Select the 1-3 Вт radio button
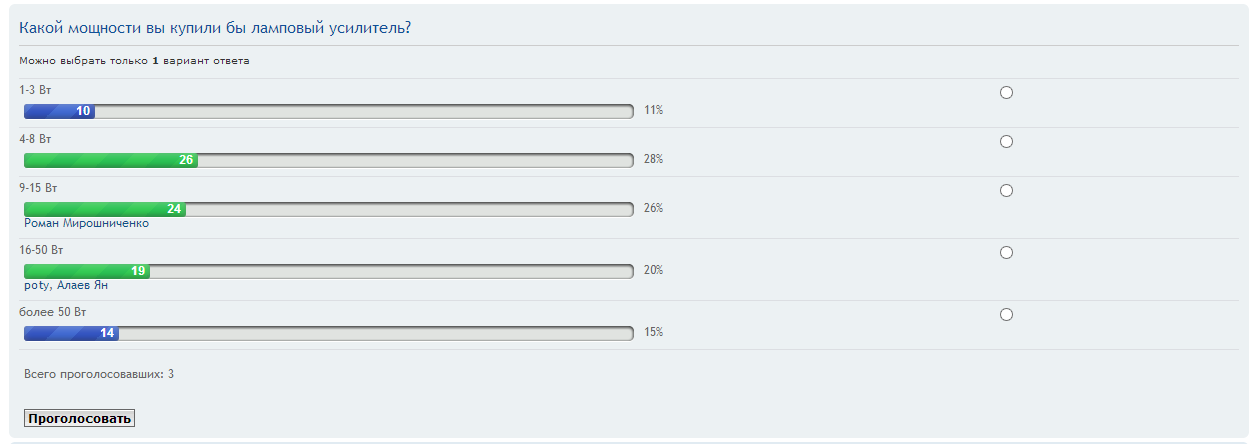 (x=1006, y=93)
